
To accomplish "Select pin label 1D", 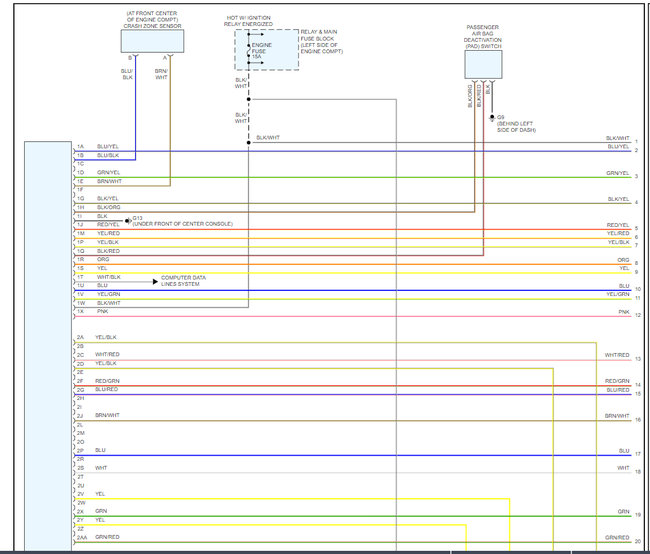I will pyautogui.click(x=80, y=173).
